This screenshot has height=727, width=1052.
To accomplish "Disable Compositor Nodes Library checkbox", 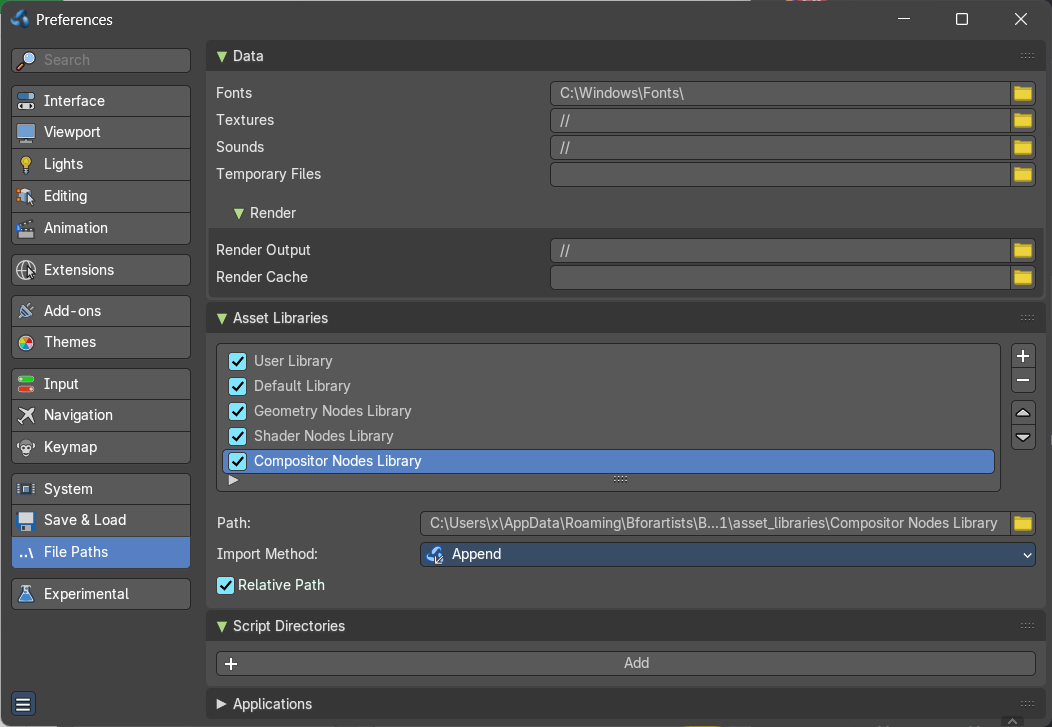I will 238,461.
